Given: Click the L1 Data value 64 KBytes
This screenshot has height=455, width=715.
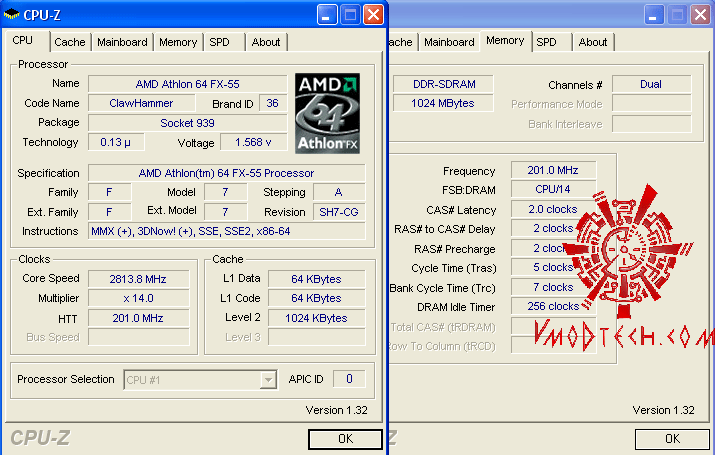Looking at the screenshot, I should (316, 279).
